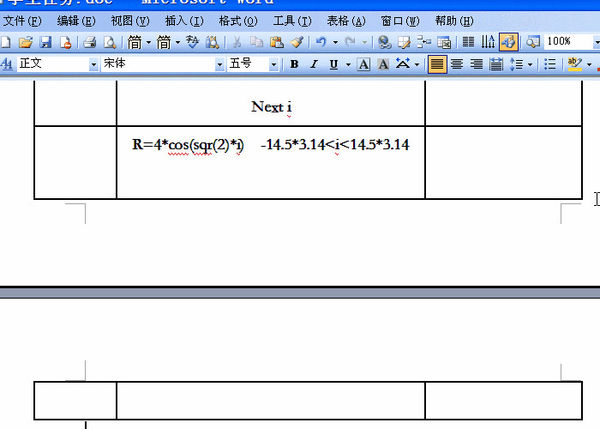Toggle underline formatting
Viewport: 600px width, 429px height.
coord(334,64)
